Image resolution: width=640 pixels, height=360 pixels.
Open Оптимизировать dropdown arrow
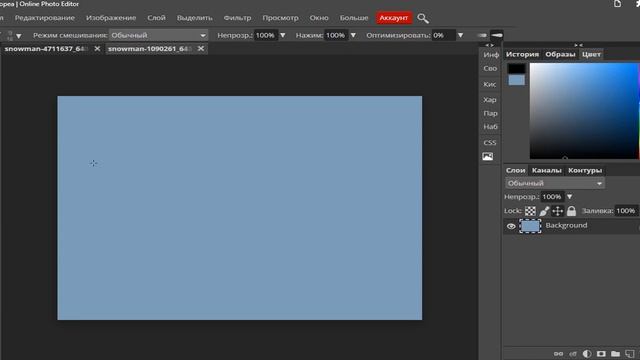460,36
